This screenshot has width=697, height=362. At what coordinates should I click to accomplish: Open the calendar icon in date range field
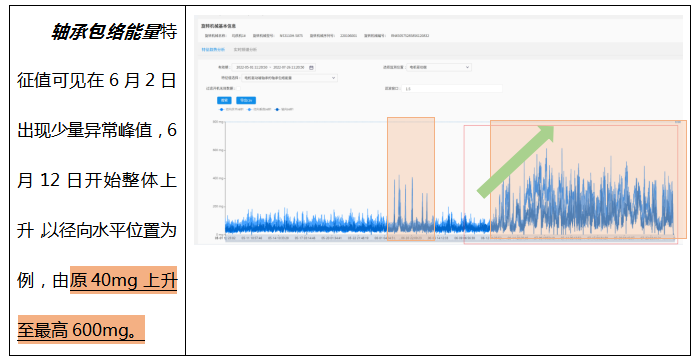point(312,68)
